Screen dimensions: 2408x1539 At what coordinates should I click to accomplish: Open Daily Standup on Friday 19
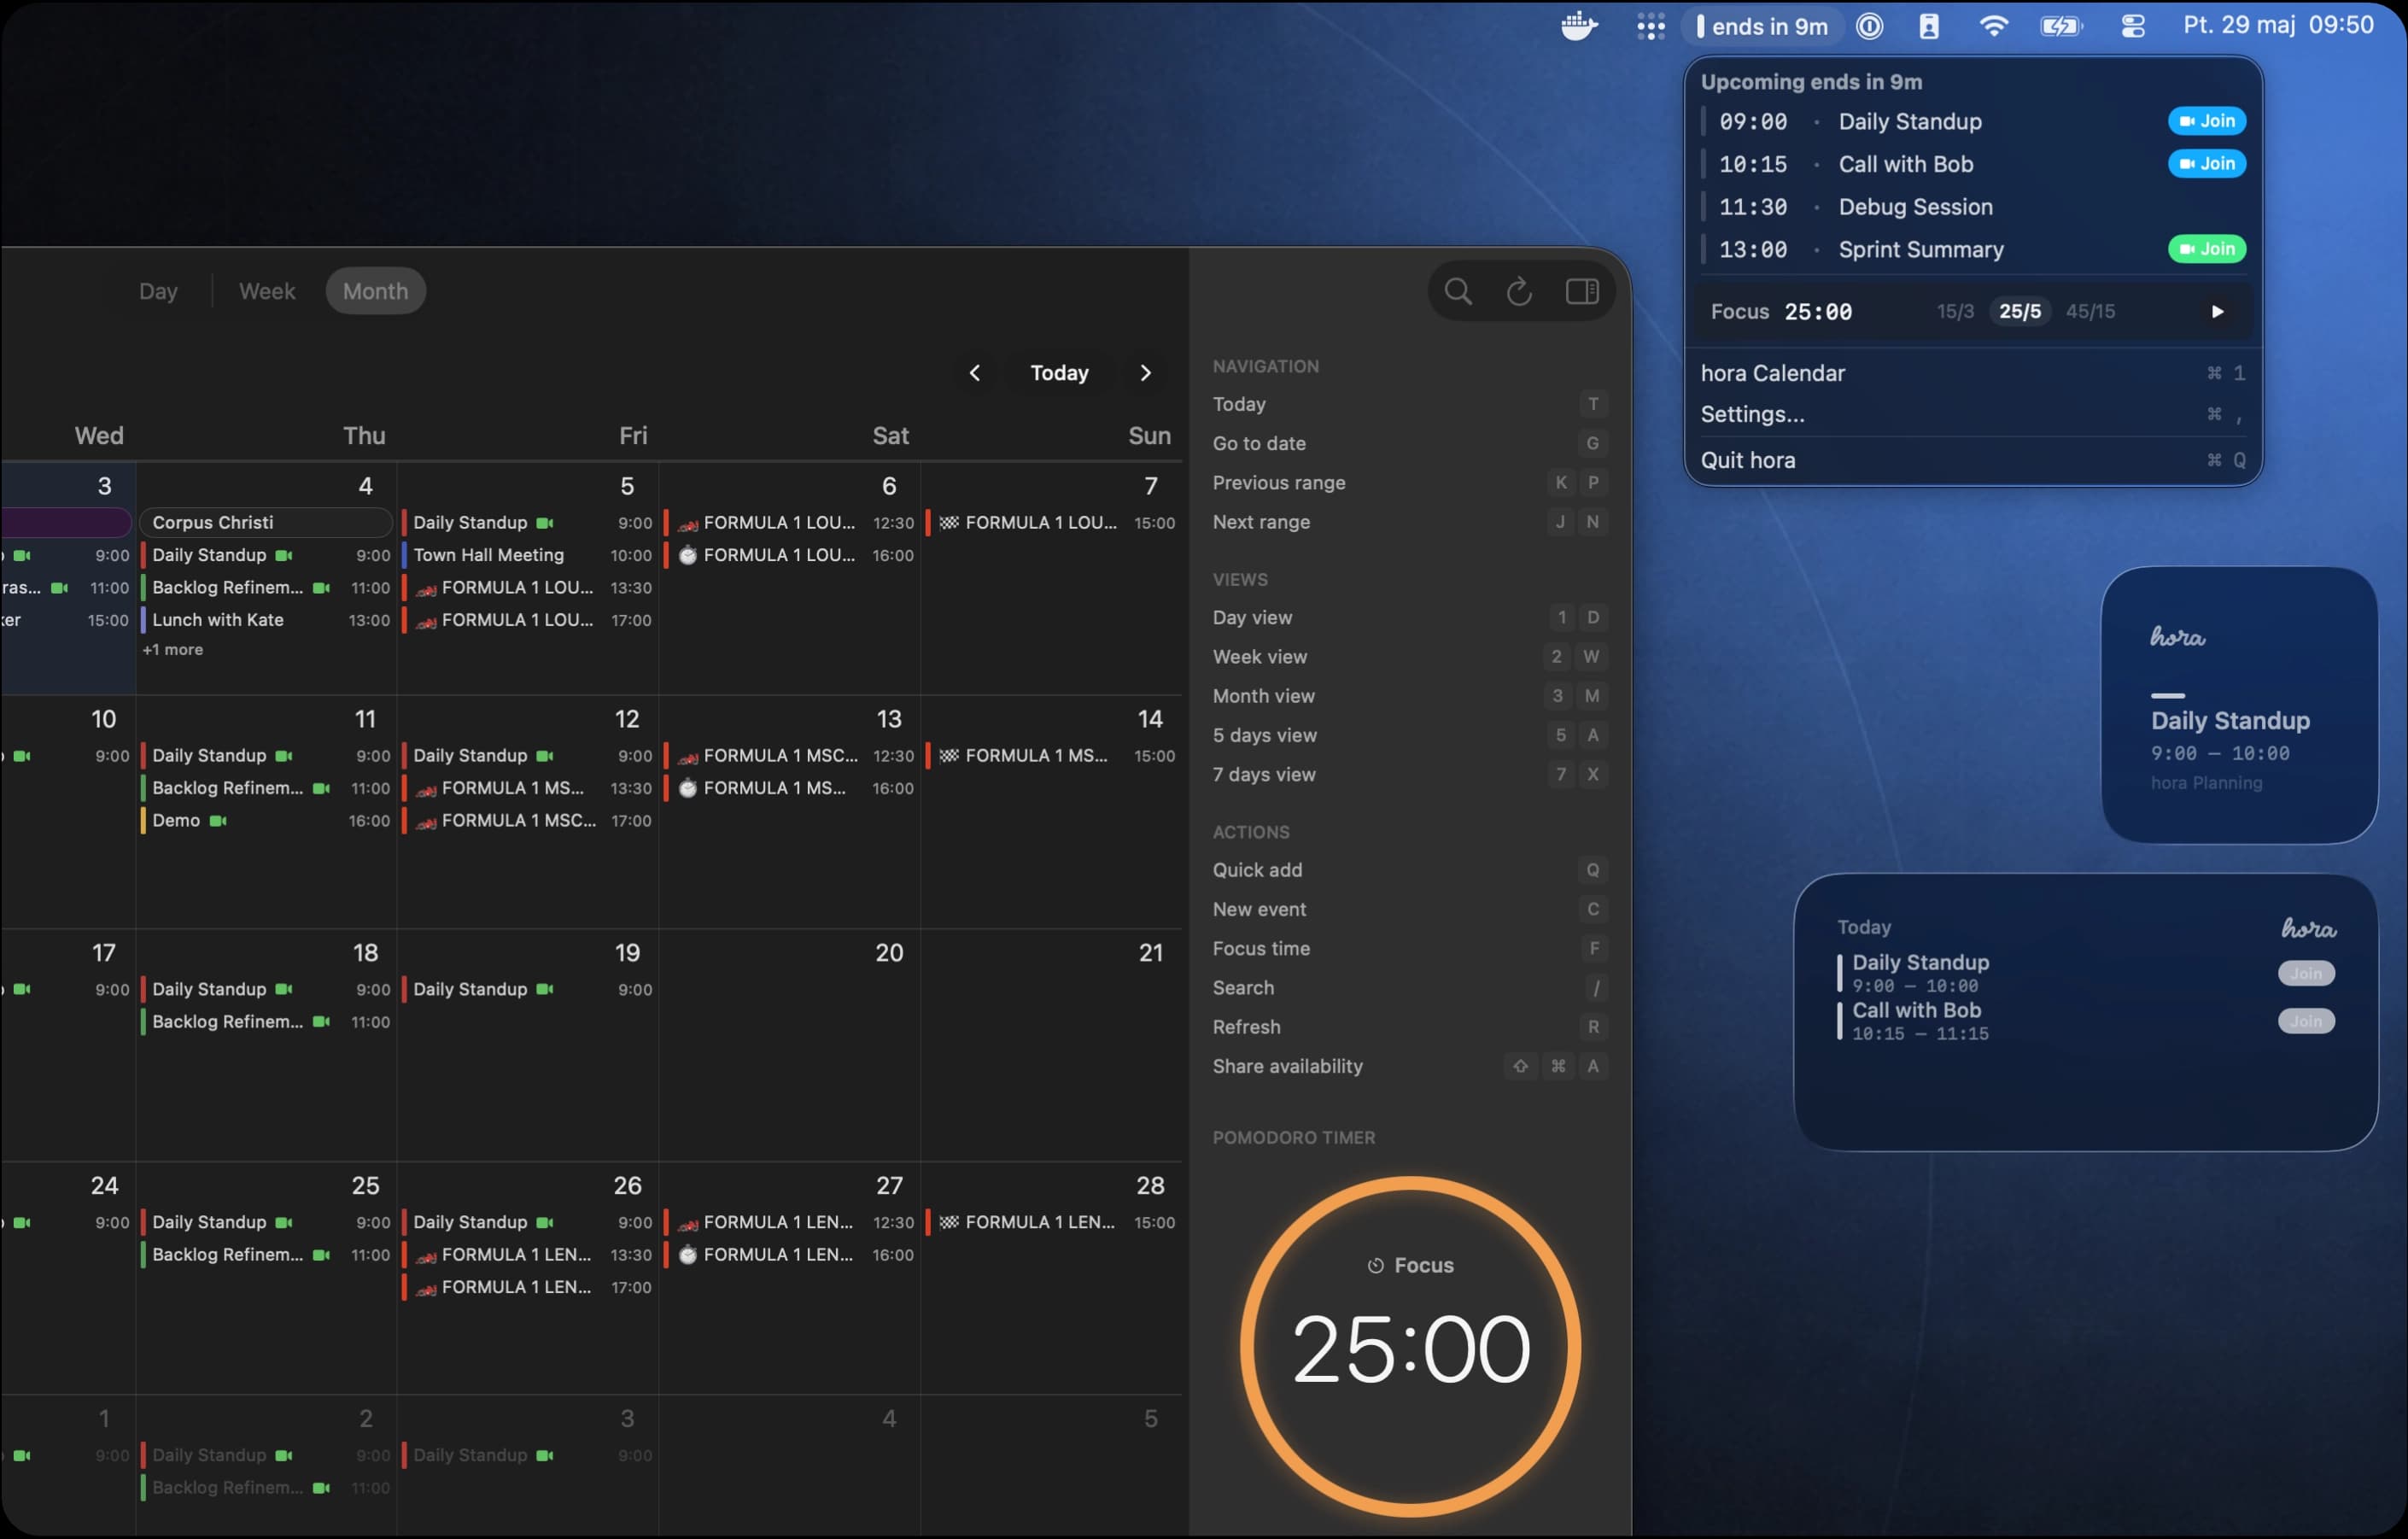(x=528, y=989)
